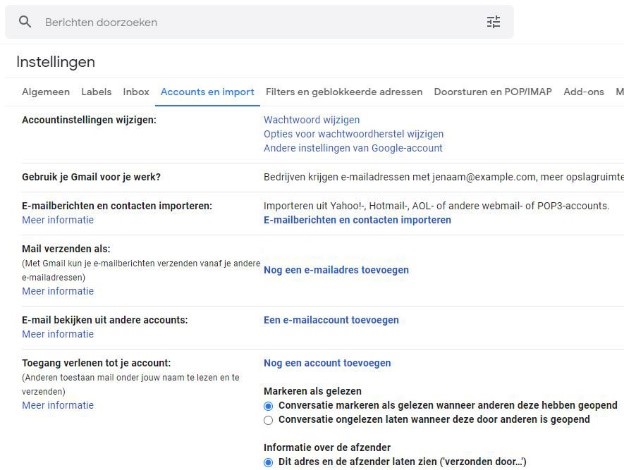Viewport: 624px width, 470px height.
Task: Click the Berichten doorzoeken search field
Action: point(259,22)
